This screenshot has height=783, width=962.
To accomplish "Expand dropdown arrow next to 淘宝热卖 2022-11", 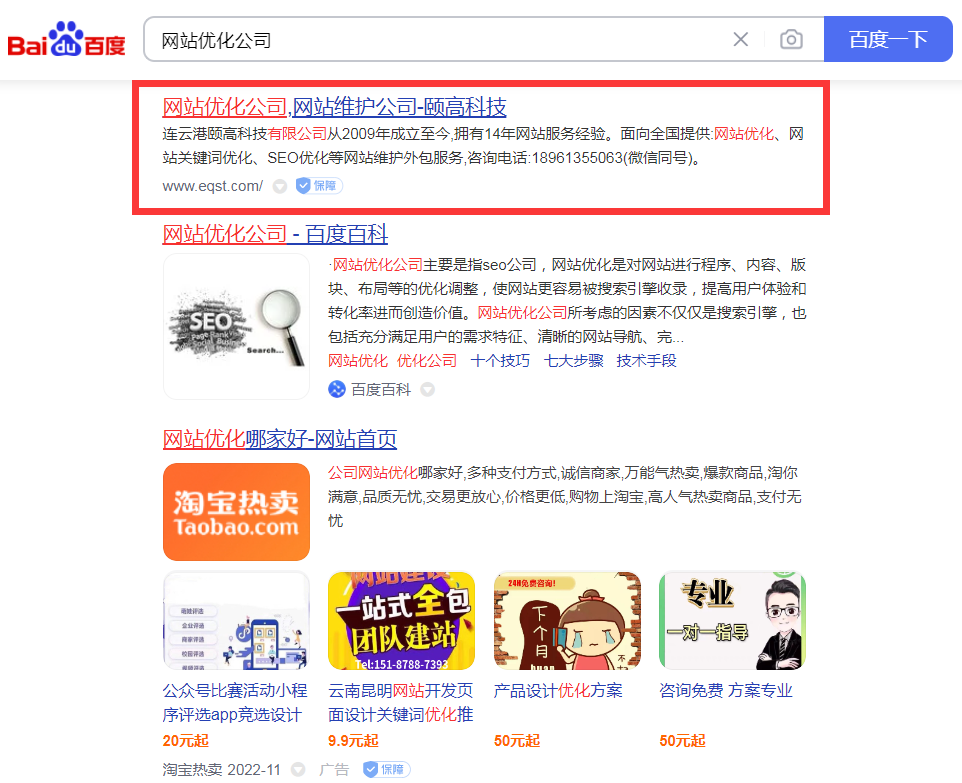I will click(x=298, y=769).
